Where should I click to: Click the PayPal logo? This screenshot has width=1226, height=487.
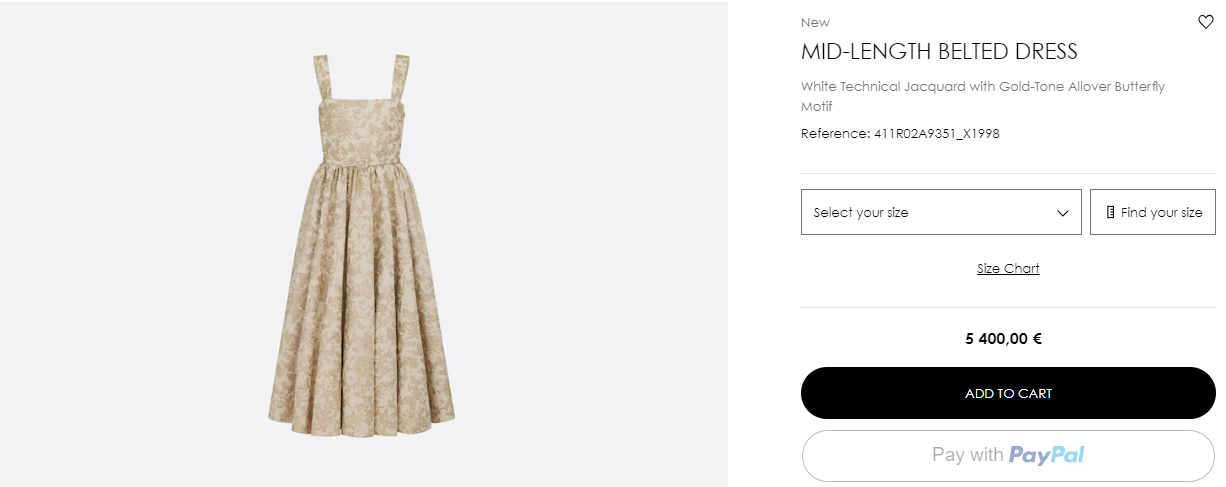tap(1046, 455)
